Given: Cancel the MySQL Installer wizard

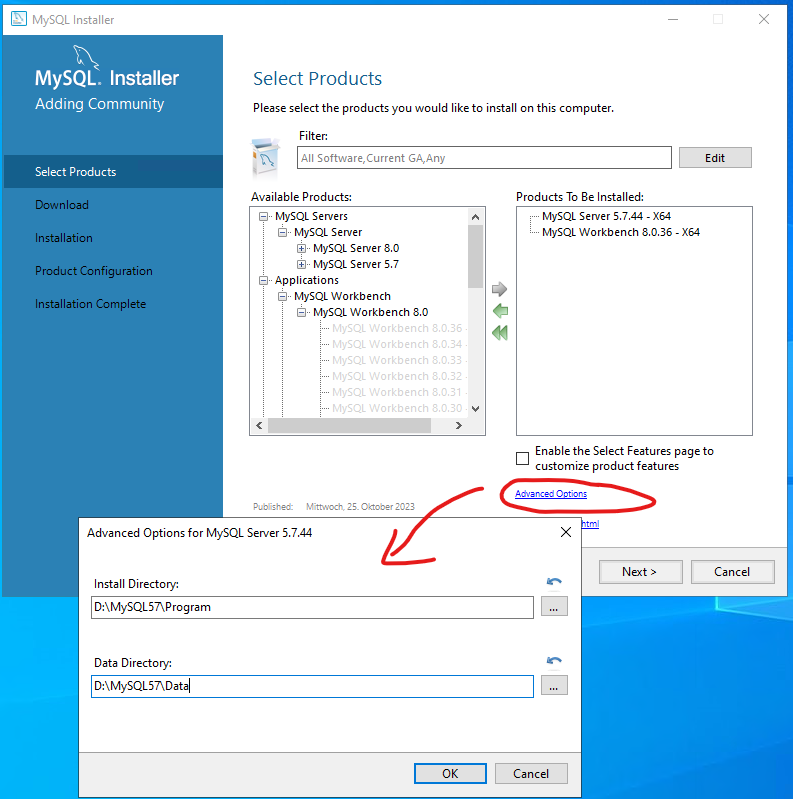Looking at the screenshot, I should click(x=732, y=572).
